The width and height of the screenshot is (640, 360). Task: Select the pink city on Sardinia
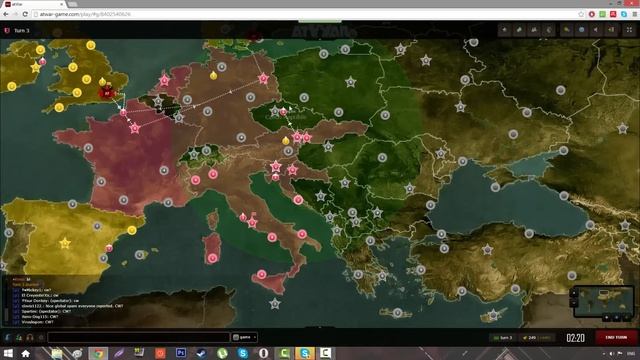point(212,258)
